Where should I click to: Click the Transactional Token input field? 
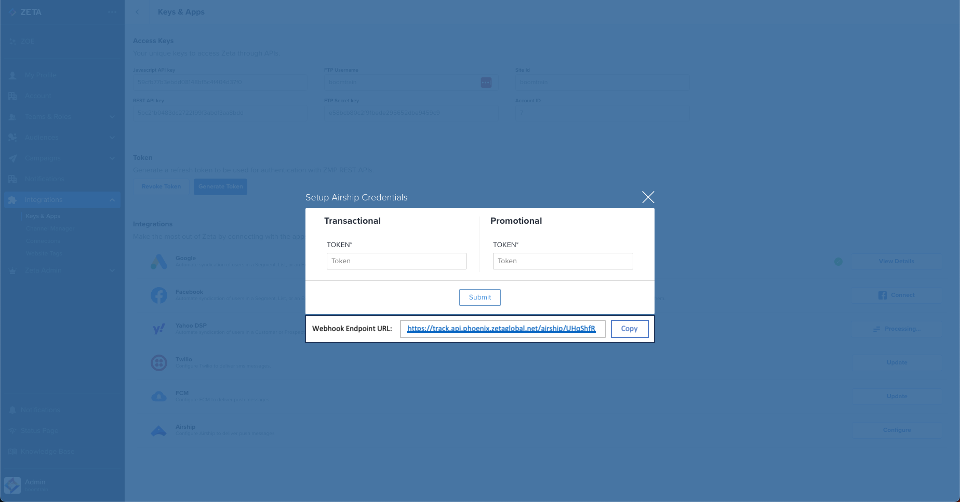coord(396,261)
